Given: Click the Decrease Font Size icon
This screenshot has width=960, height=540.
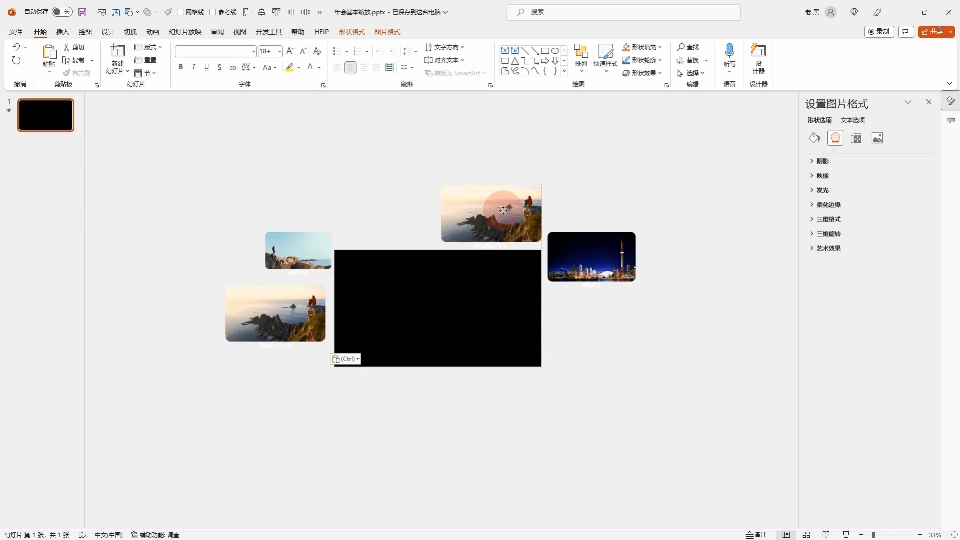Looking at the screenshot, I should (x=302, y=51).
